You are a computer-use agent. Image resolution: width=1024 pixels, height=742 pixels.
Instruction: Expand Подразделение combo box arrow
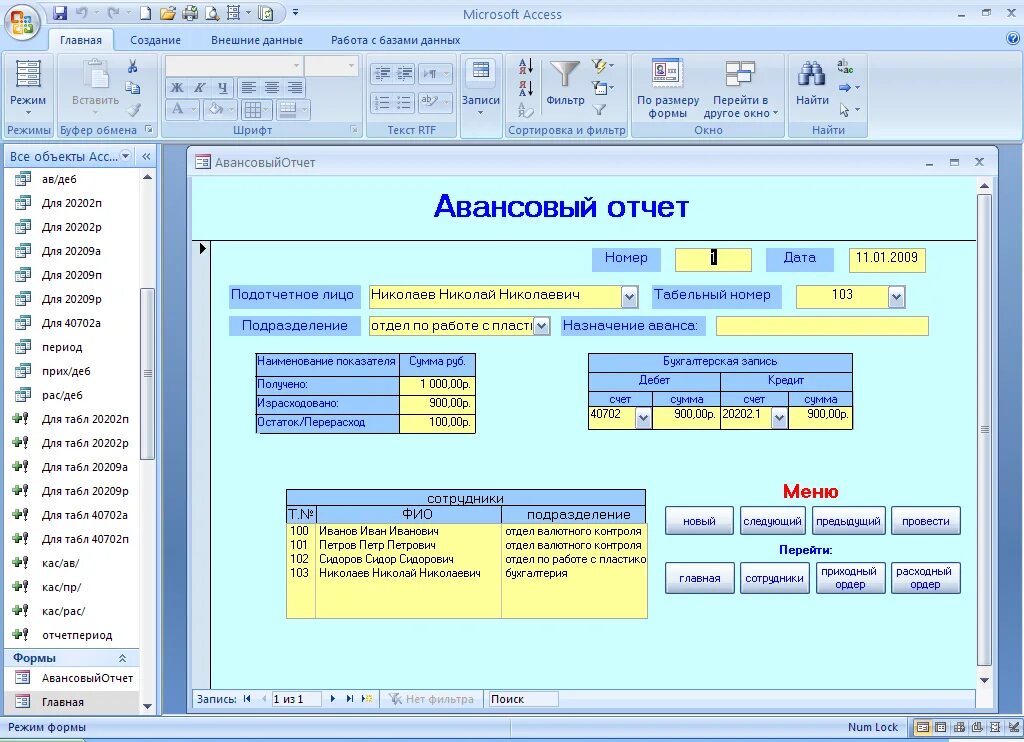click(x=542, y=326)
